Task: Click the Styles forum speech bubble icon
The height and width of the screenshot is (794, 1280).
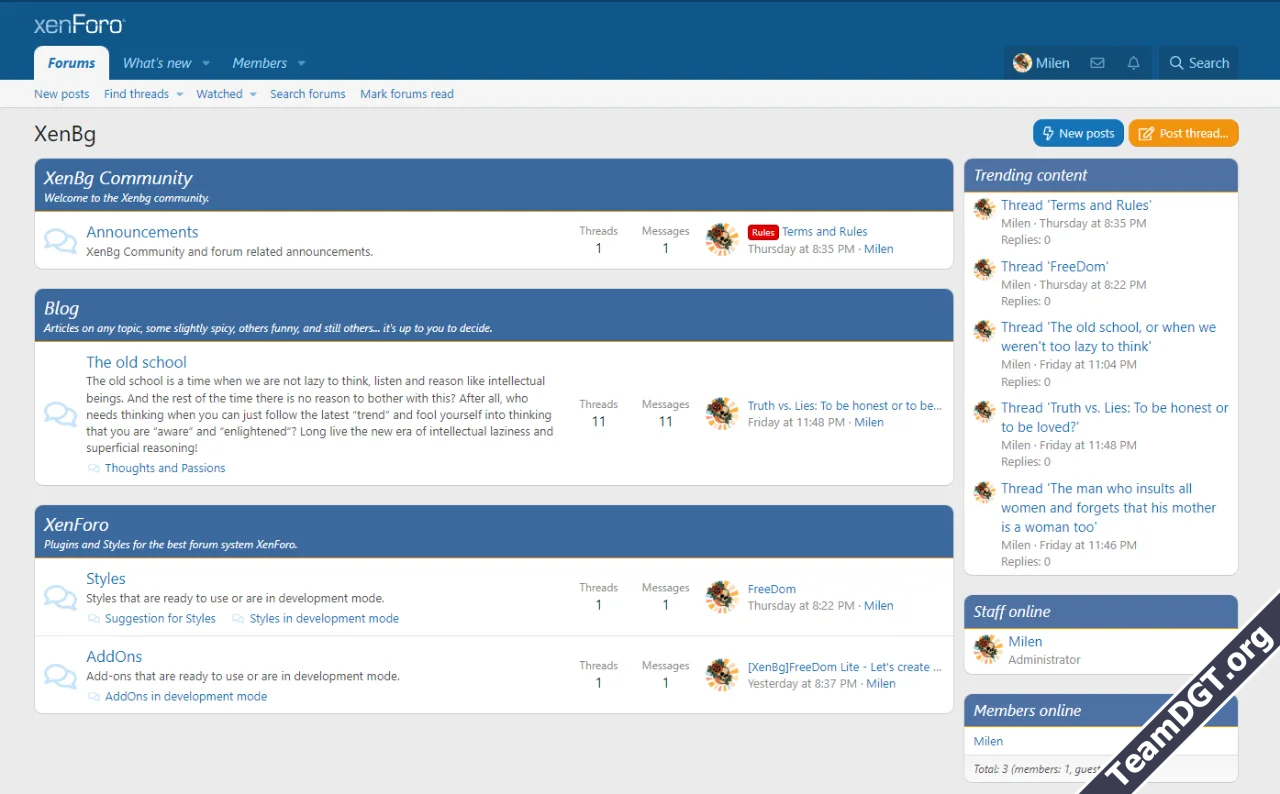Action: (x=60, y=598)
